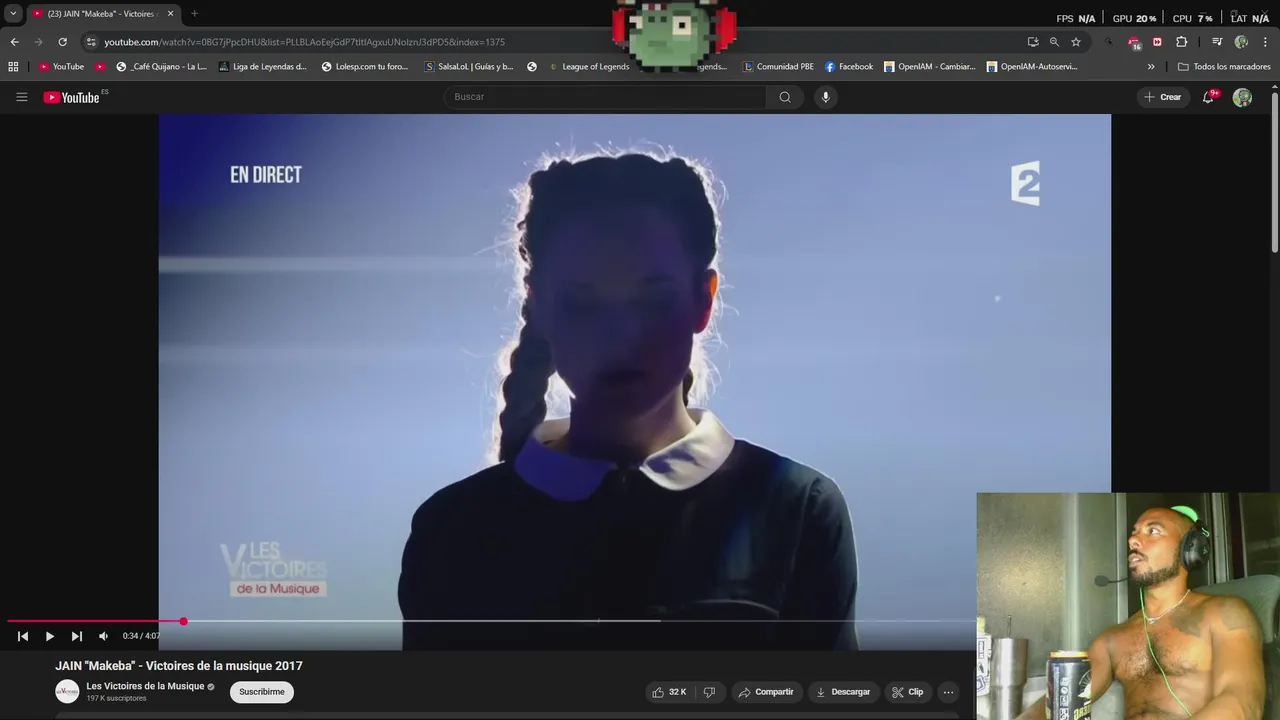The width and height of the screenshot is (1280, 720).
Task: Reload the page
Action: (x=62, y=42)
